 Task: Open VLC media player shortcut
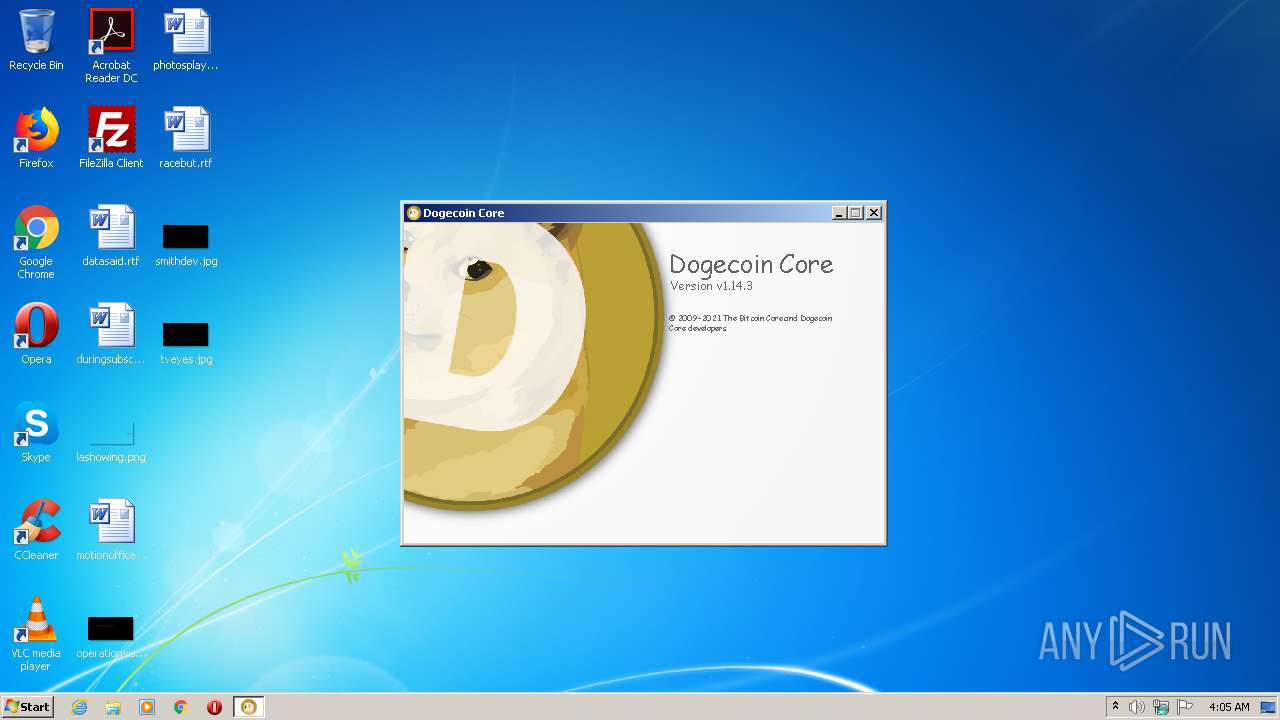click(x=36, y=634)
